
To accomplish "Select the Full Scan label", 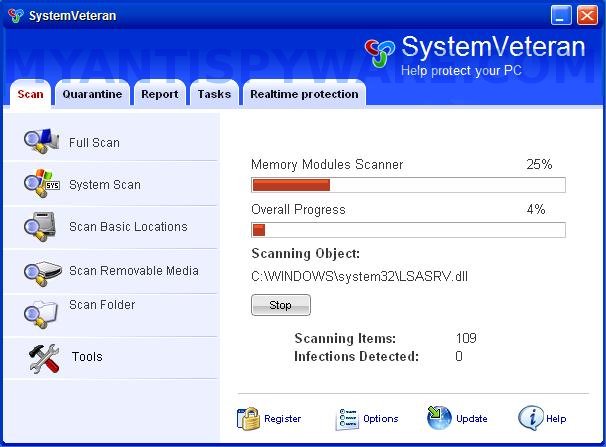I will 94,143.
